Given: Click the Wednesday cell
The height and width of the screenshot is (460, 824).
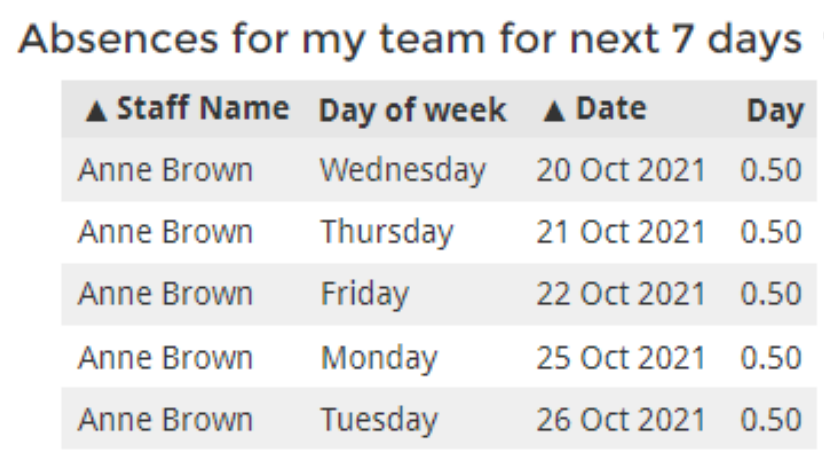Looking at the screenshot, I should (402, 170).
